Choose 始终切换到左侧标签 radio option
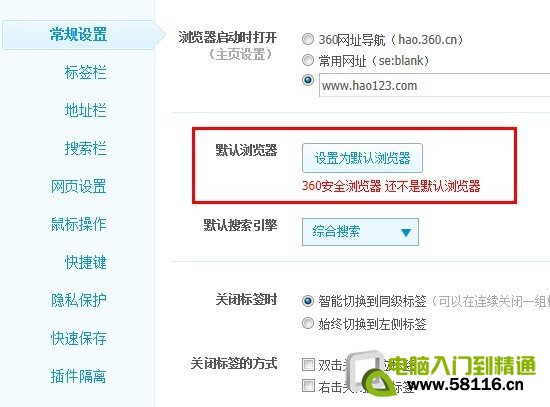 (308, 323)
